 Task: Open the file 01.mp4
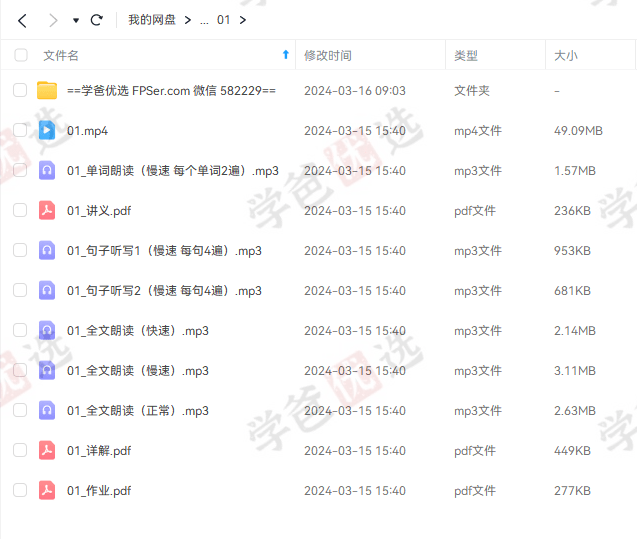(x=87, y=131)
